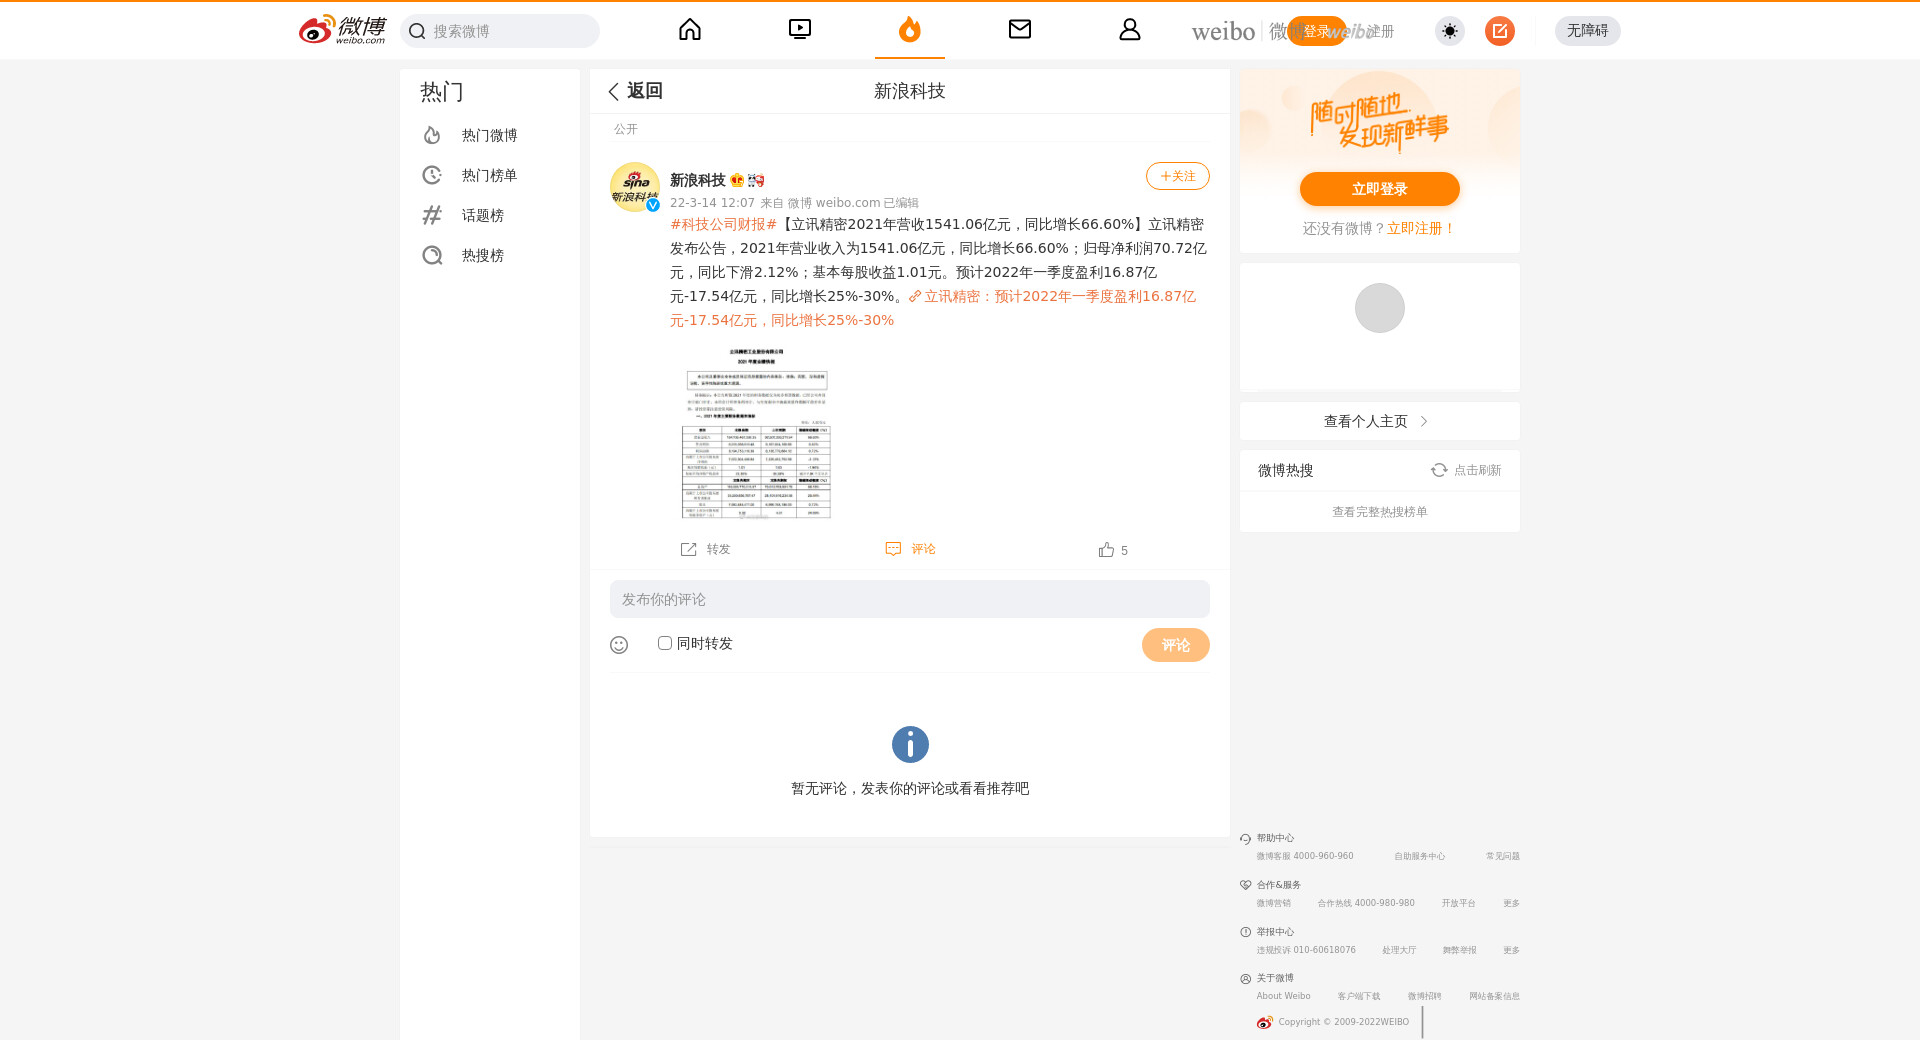Follow 新浪科技 with the +关注 button
This screenshot has height=1040, width=1920.
coord(1177,176)
